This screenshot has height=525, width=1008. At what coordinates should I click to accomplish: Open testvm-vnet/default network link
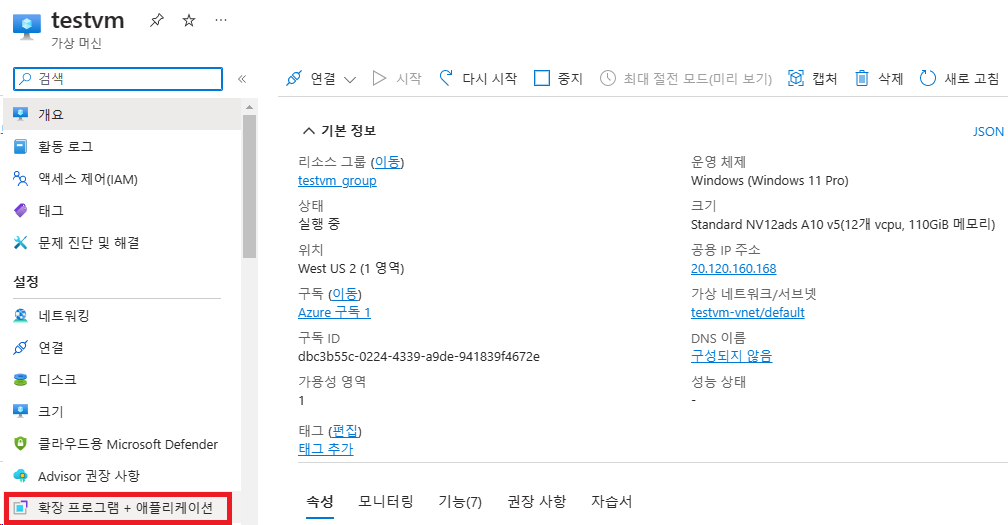[x=748, y=312]
